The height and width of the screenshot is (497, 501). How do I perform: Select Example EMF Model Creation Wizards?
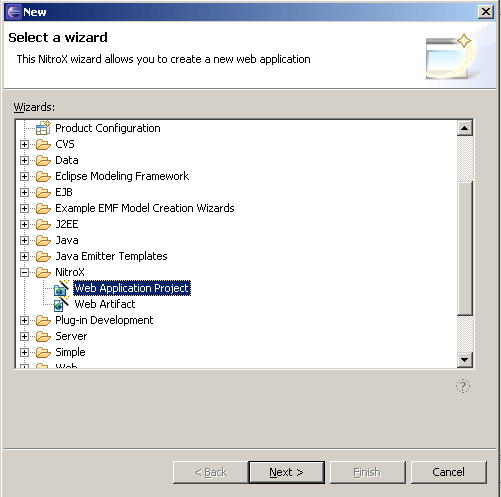pyautogui.click(x=145, y=208)
